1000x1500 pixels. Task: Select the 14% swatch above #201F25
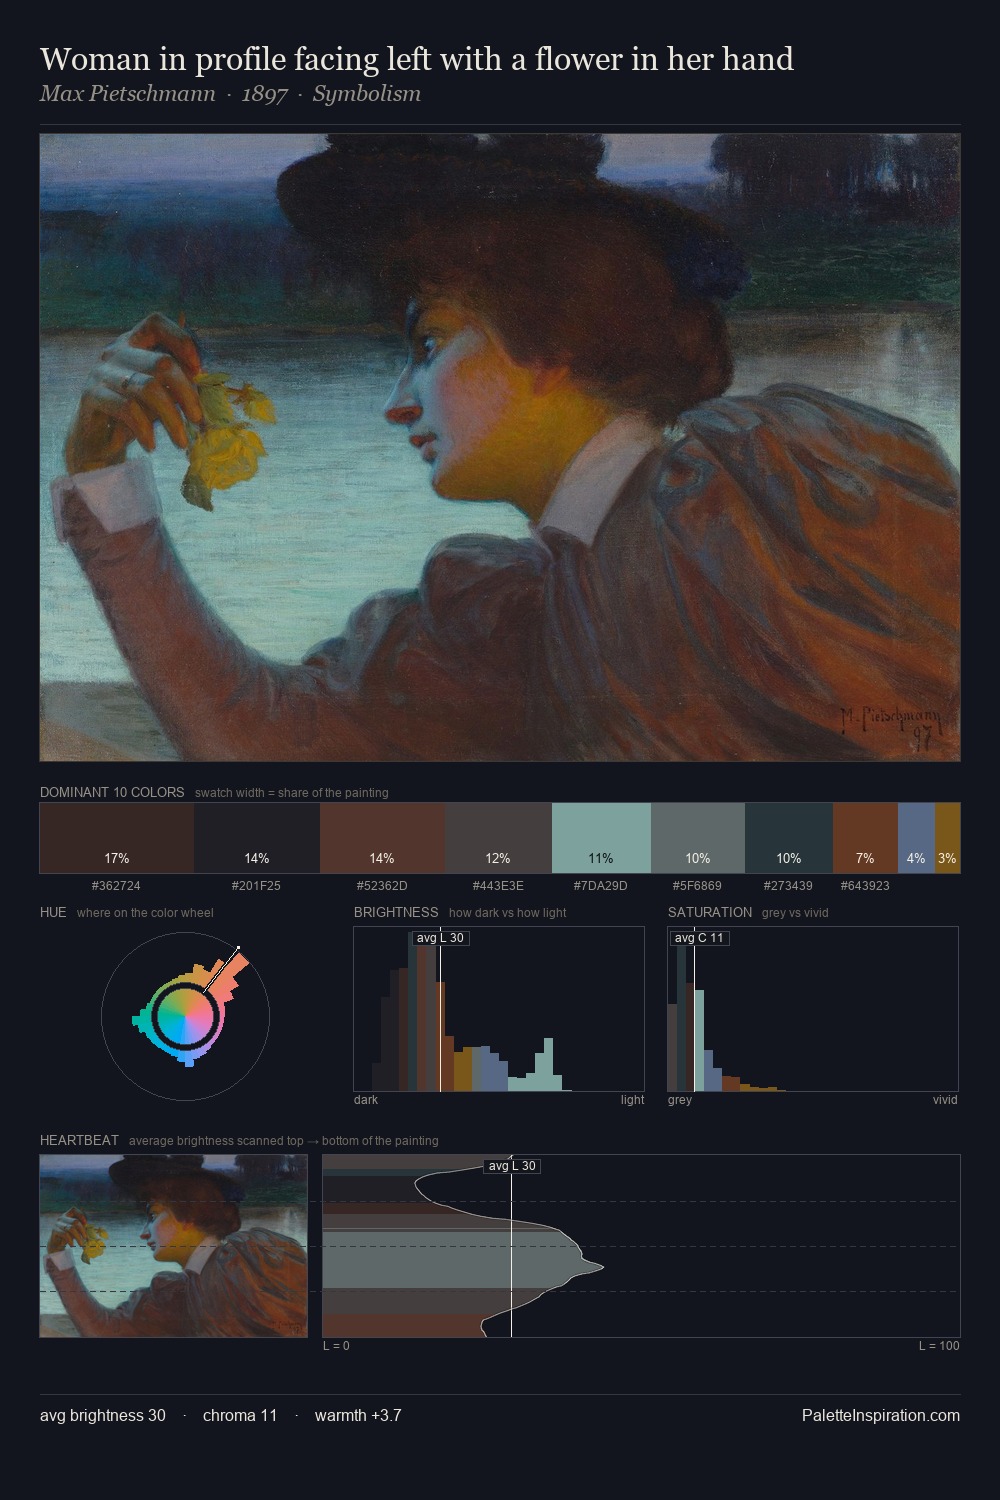pos(257,838)
